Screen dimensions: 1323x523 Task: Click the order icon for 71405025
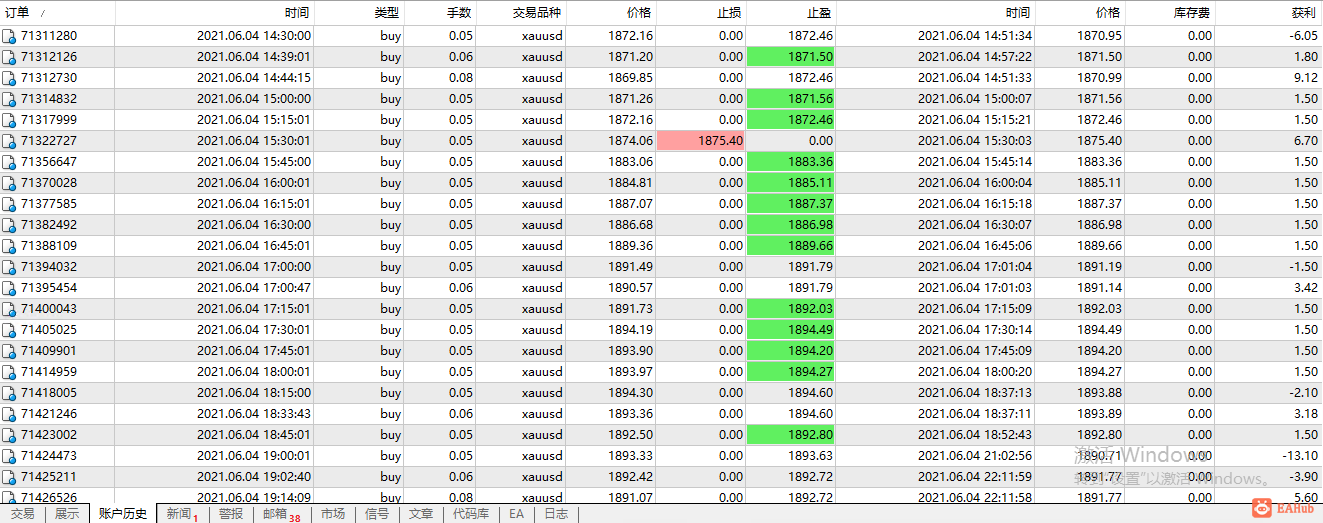(x=9, y=330)
